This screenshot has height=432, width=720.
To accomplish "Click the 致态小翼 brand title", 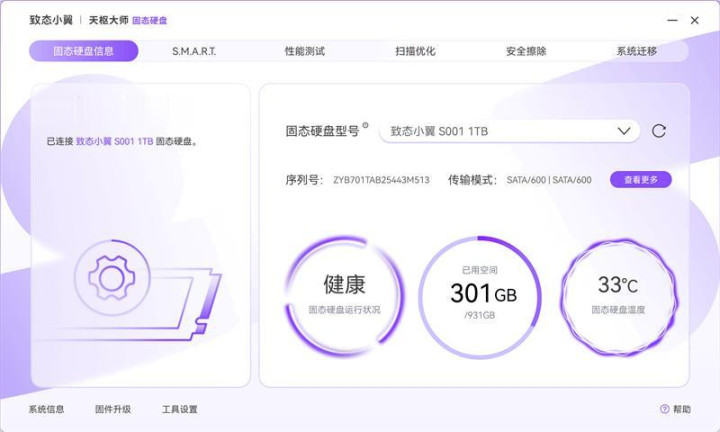I will coord(51,20).
